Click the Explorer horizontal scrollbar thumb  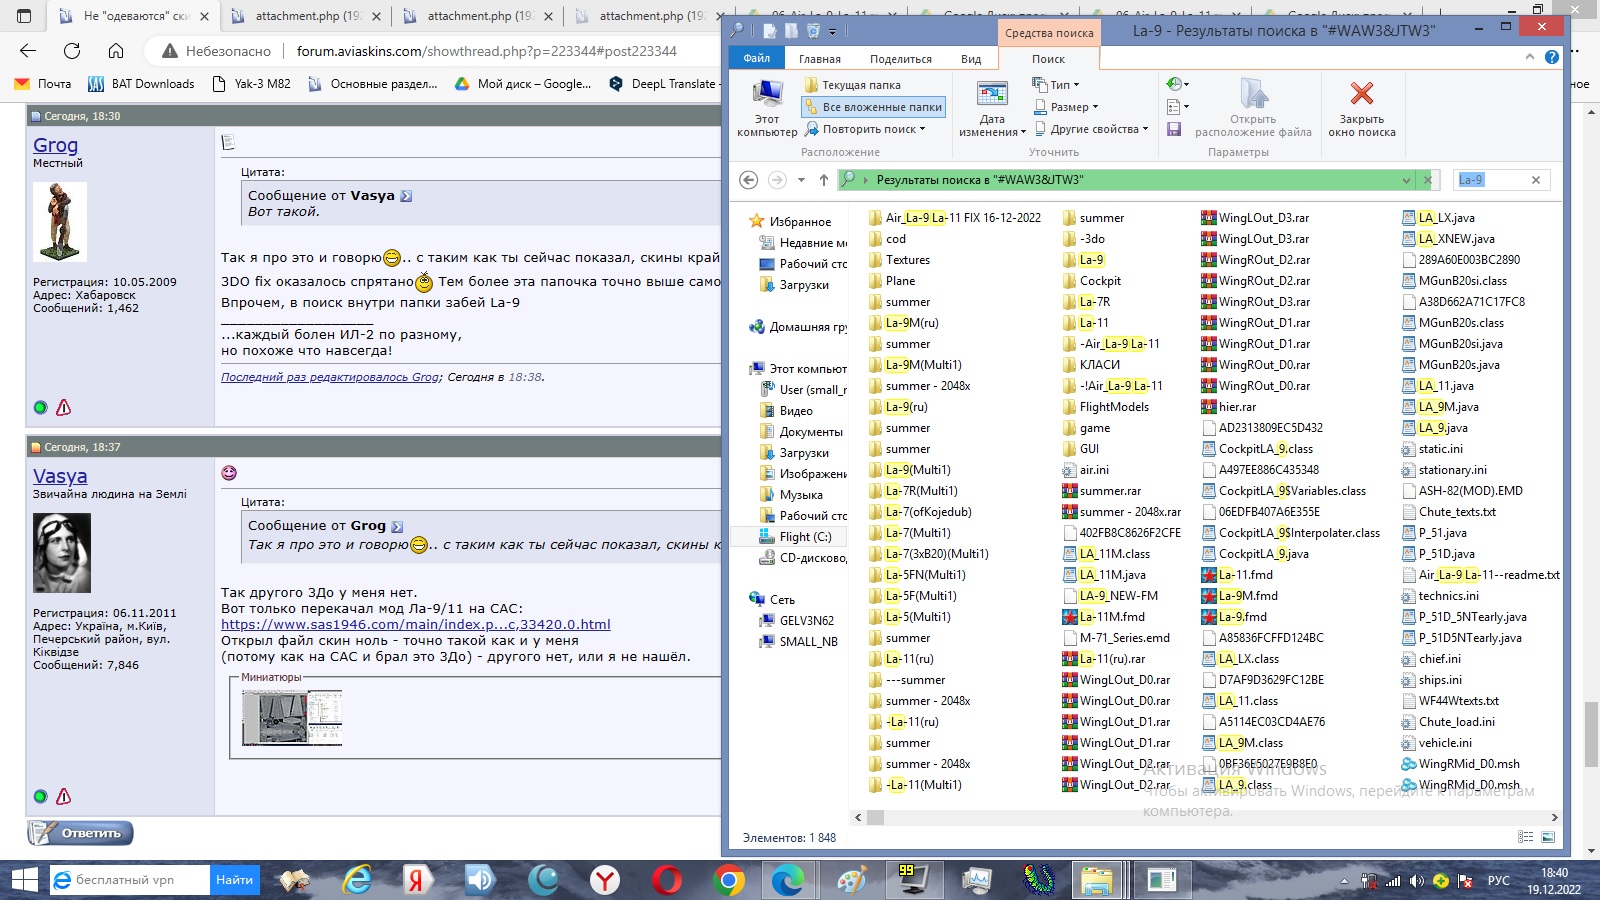tap(875, 817)
